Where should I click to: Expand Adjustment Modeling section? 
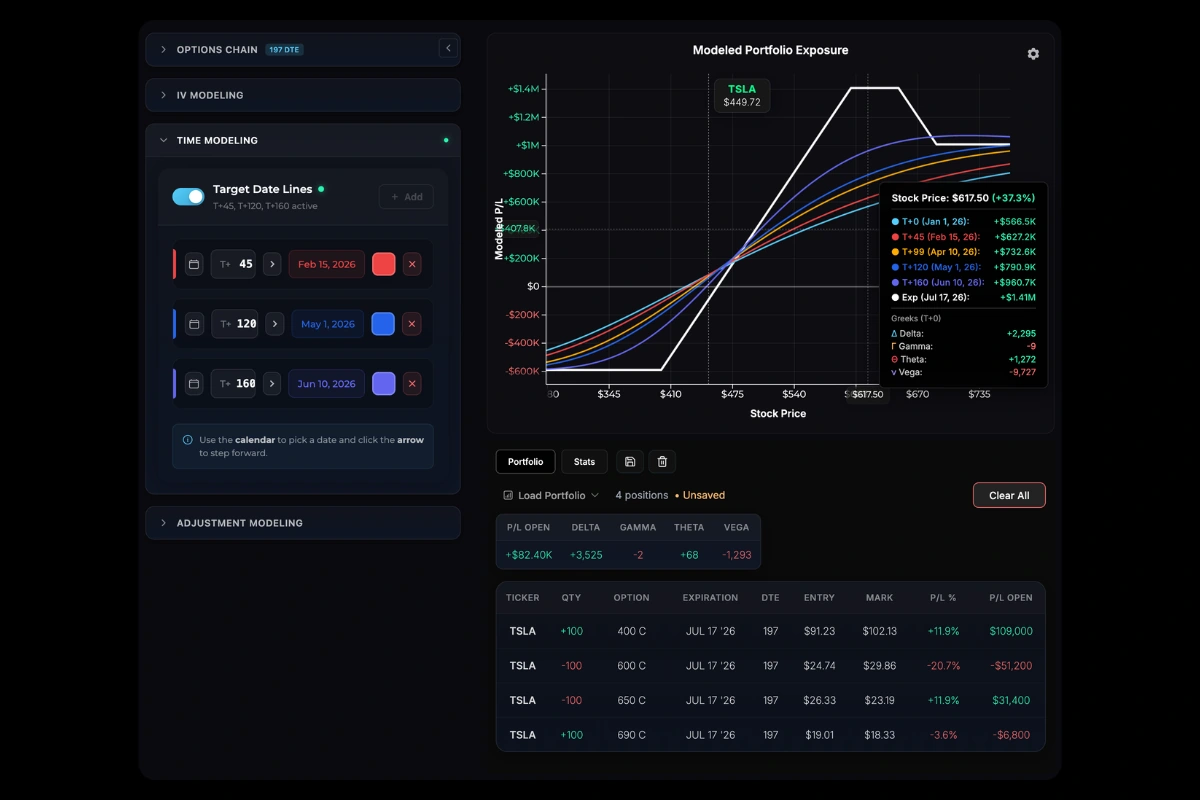(x=239, y=523)
